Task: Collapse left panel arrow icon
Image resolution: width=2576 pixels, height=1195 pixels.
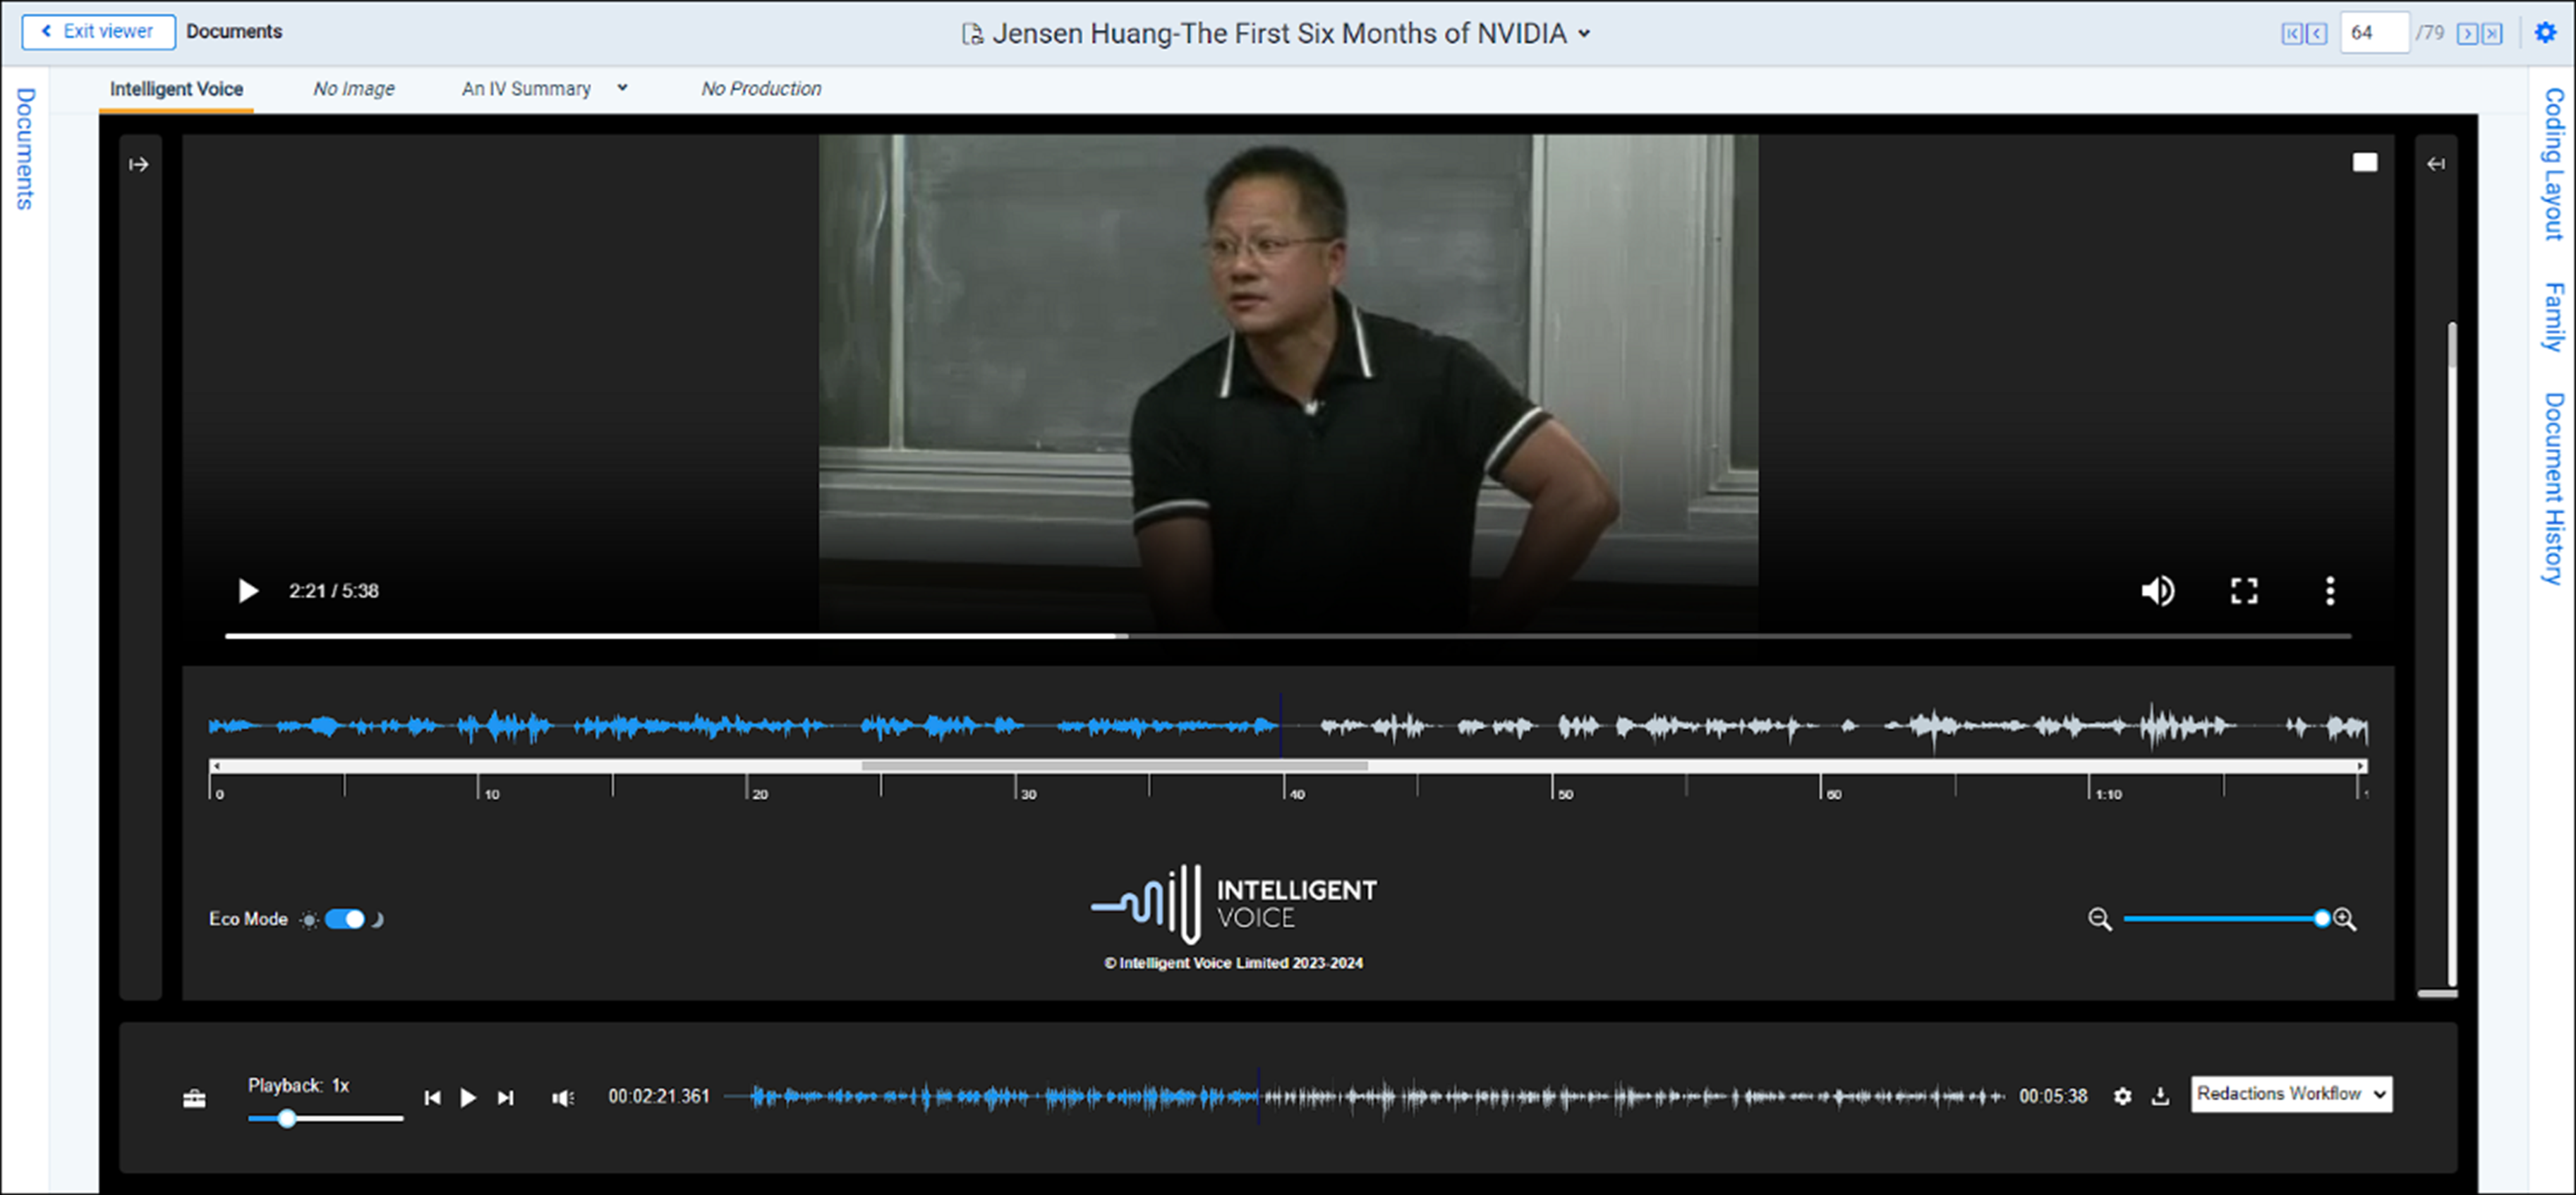Action: [139, 164]
